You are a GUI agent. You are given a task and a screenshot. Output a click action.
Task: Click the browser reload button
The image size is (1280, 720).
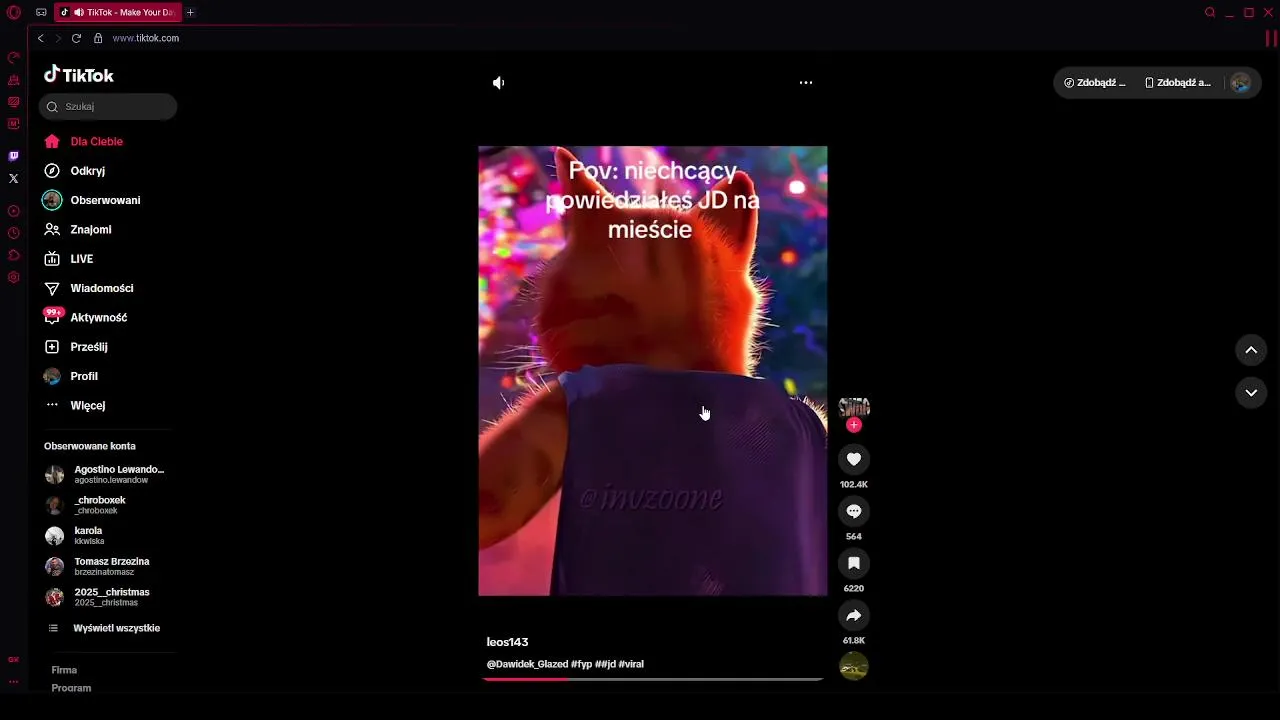click(x=76, y=38)
